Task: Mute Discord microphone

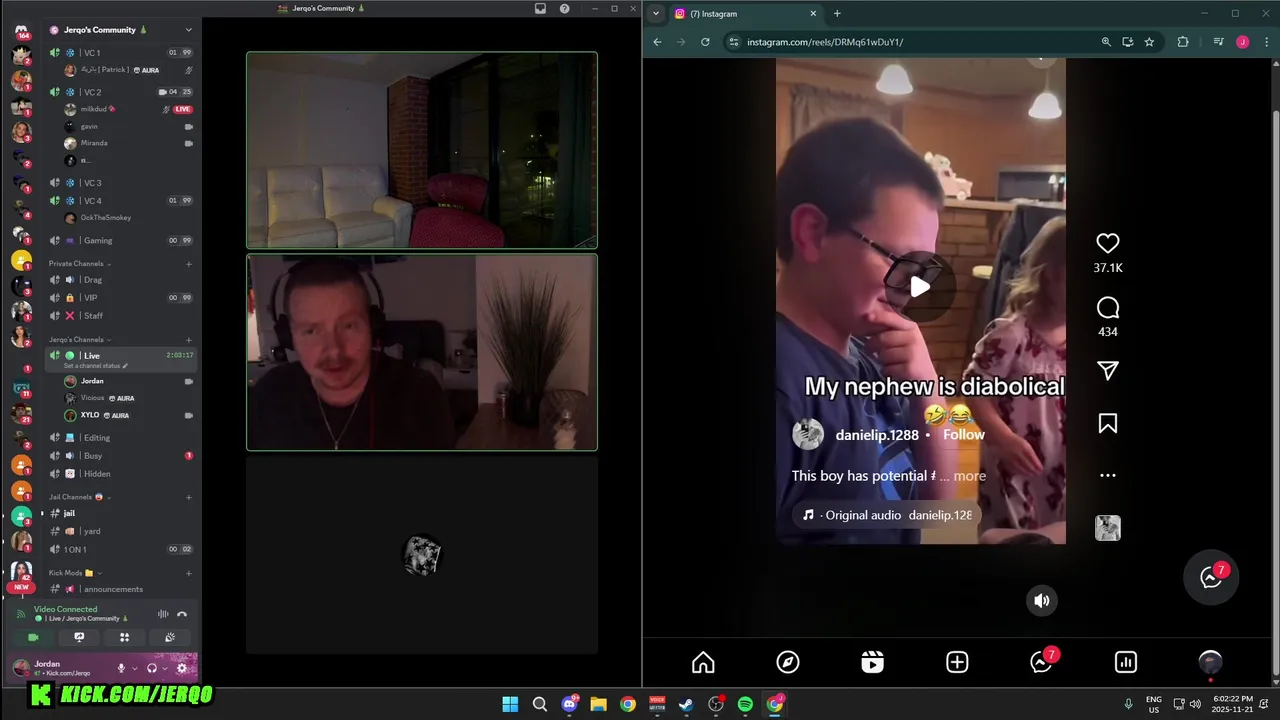Action: (x=121, y=668)
